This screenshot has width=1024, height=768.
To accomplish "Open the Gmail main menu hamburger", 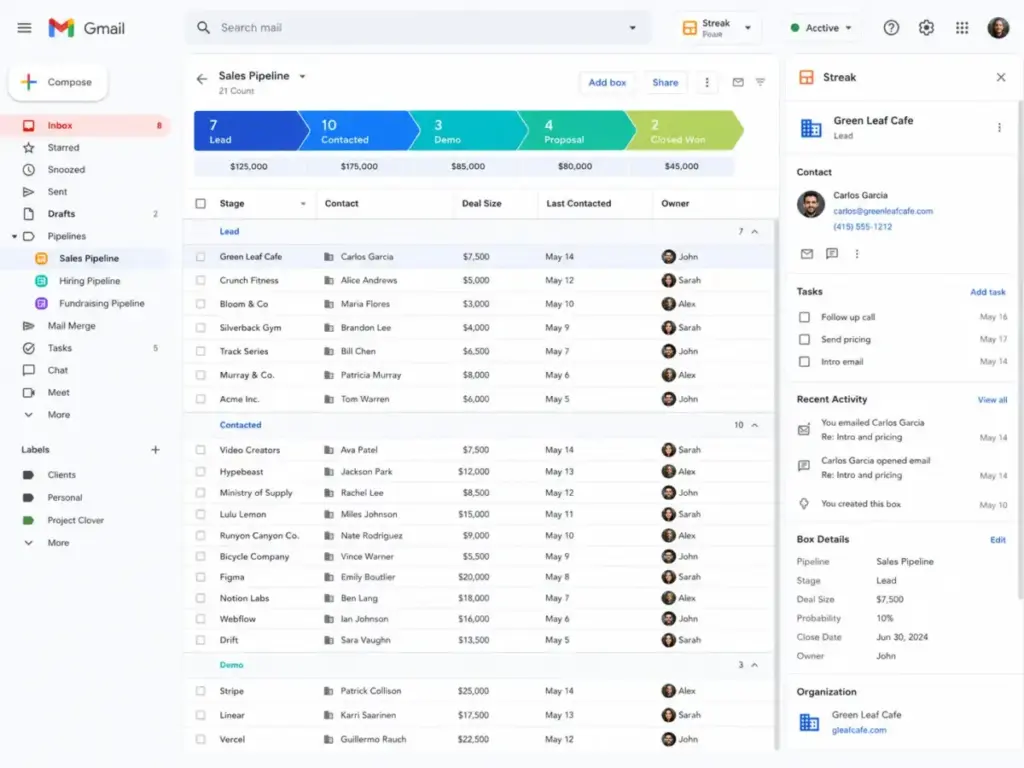I will pos(24,28).
